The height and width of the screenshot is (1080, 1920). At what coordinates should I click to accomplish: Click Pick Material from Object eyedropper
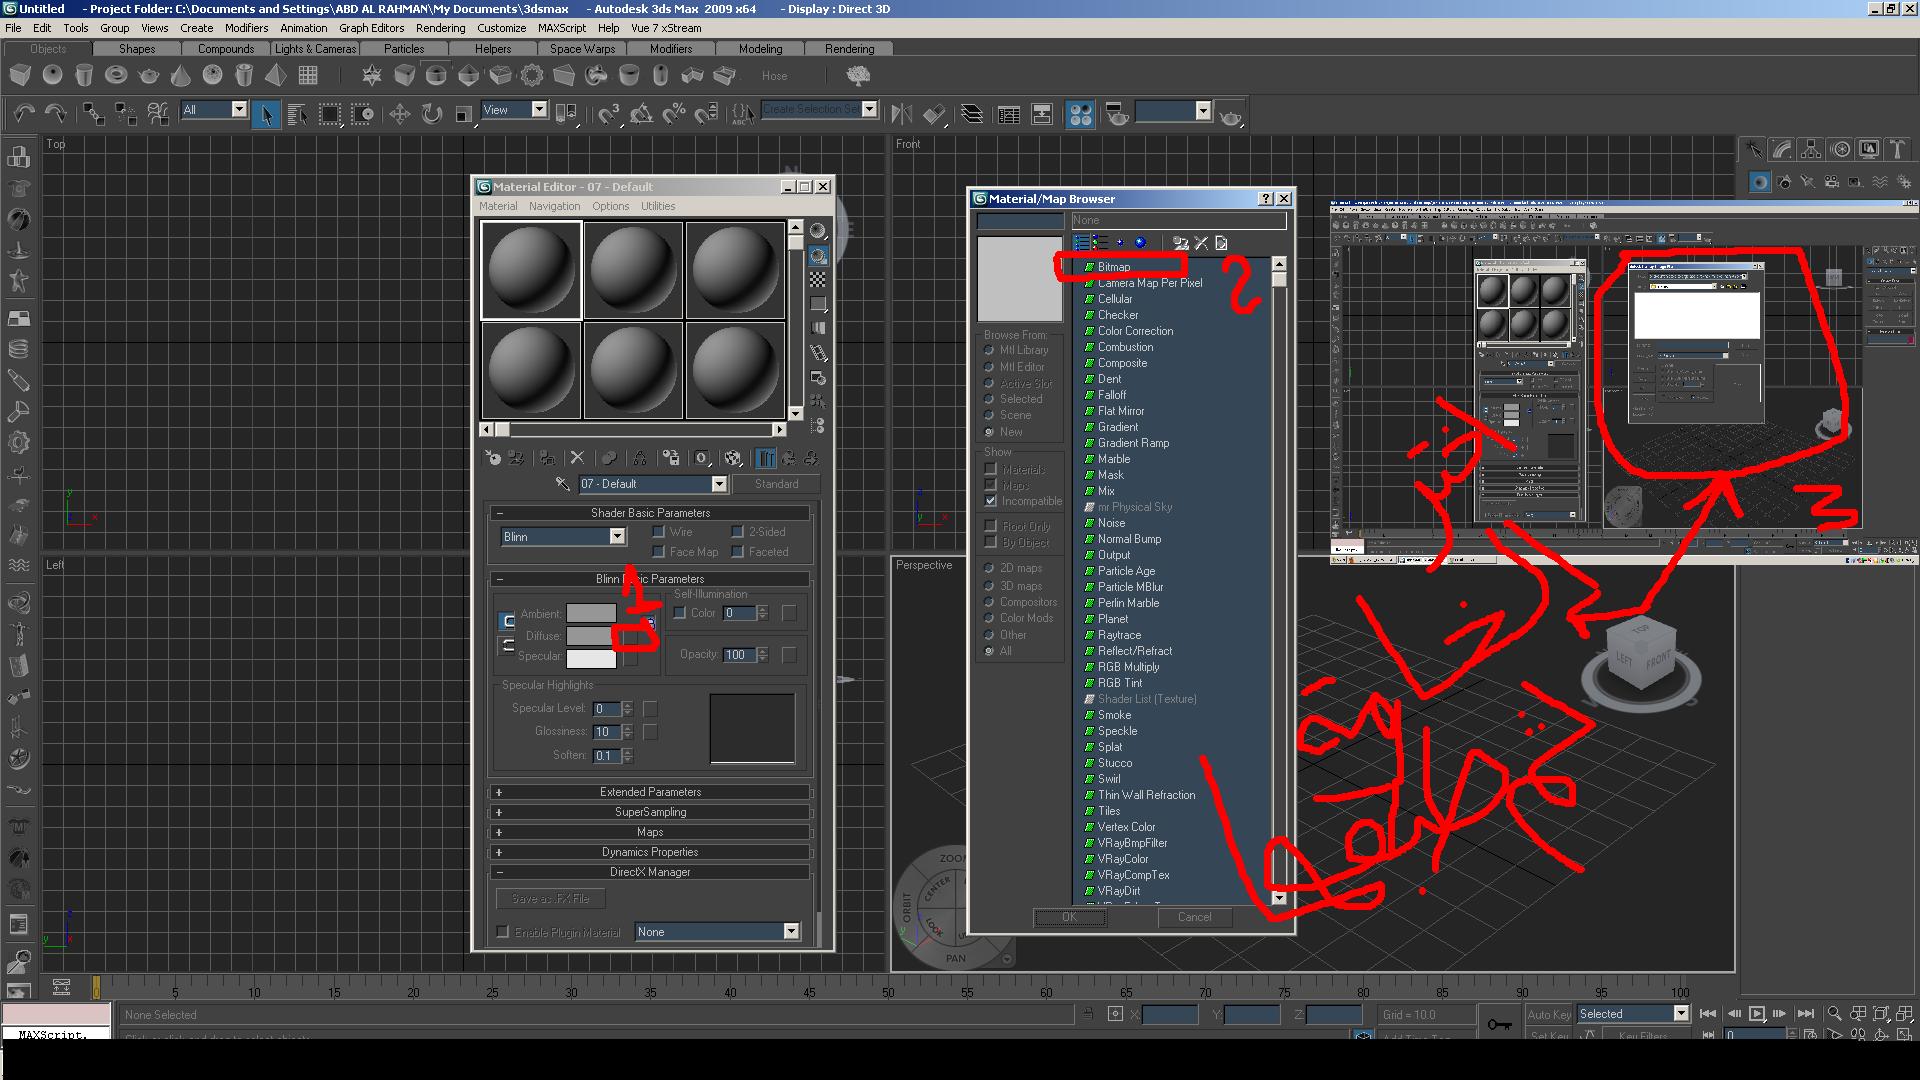click(x=563, y=484)
